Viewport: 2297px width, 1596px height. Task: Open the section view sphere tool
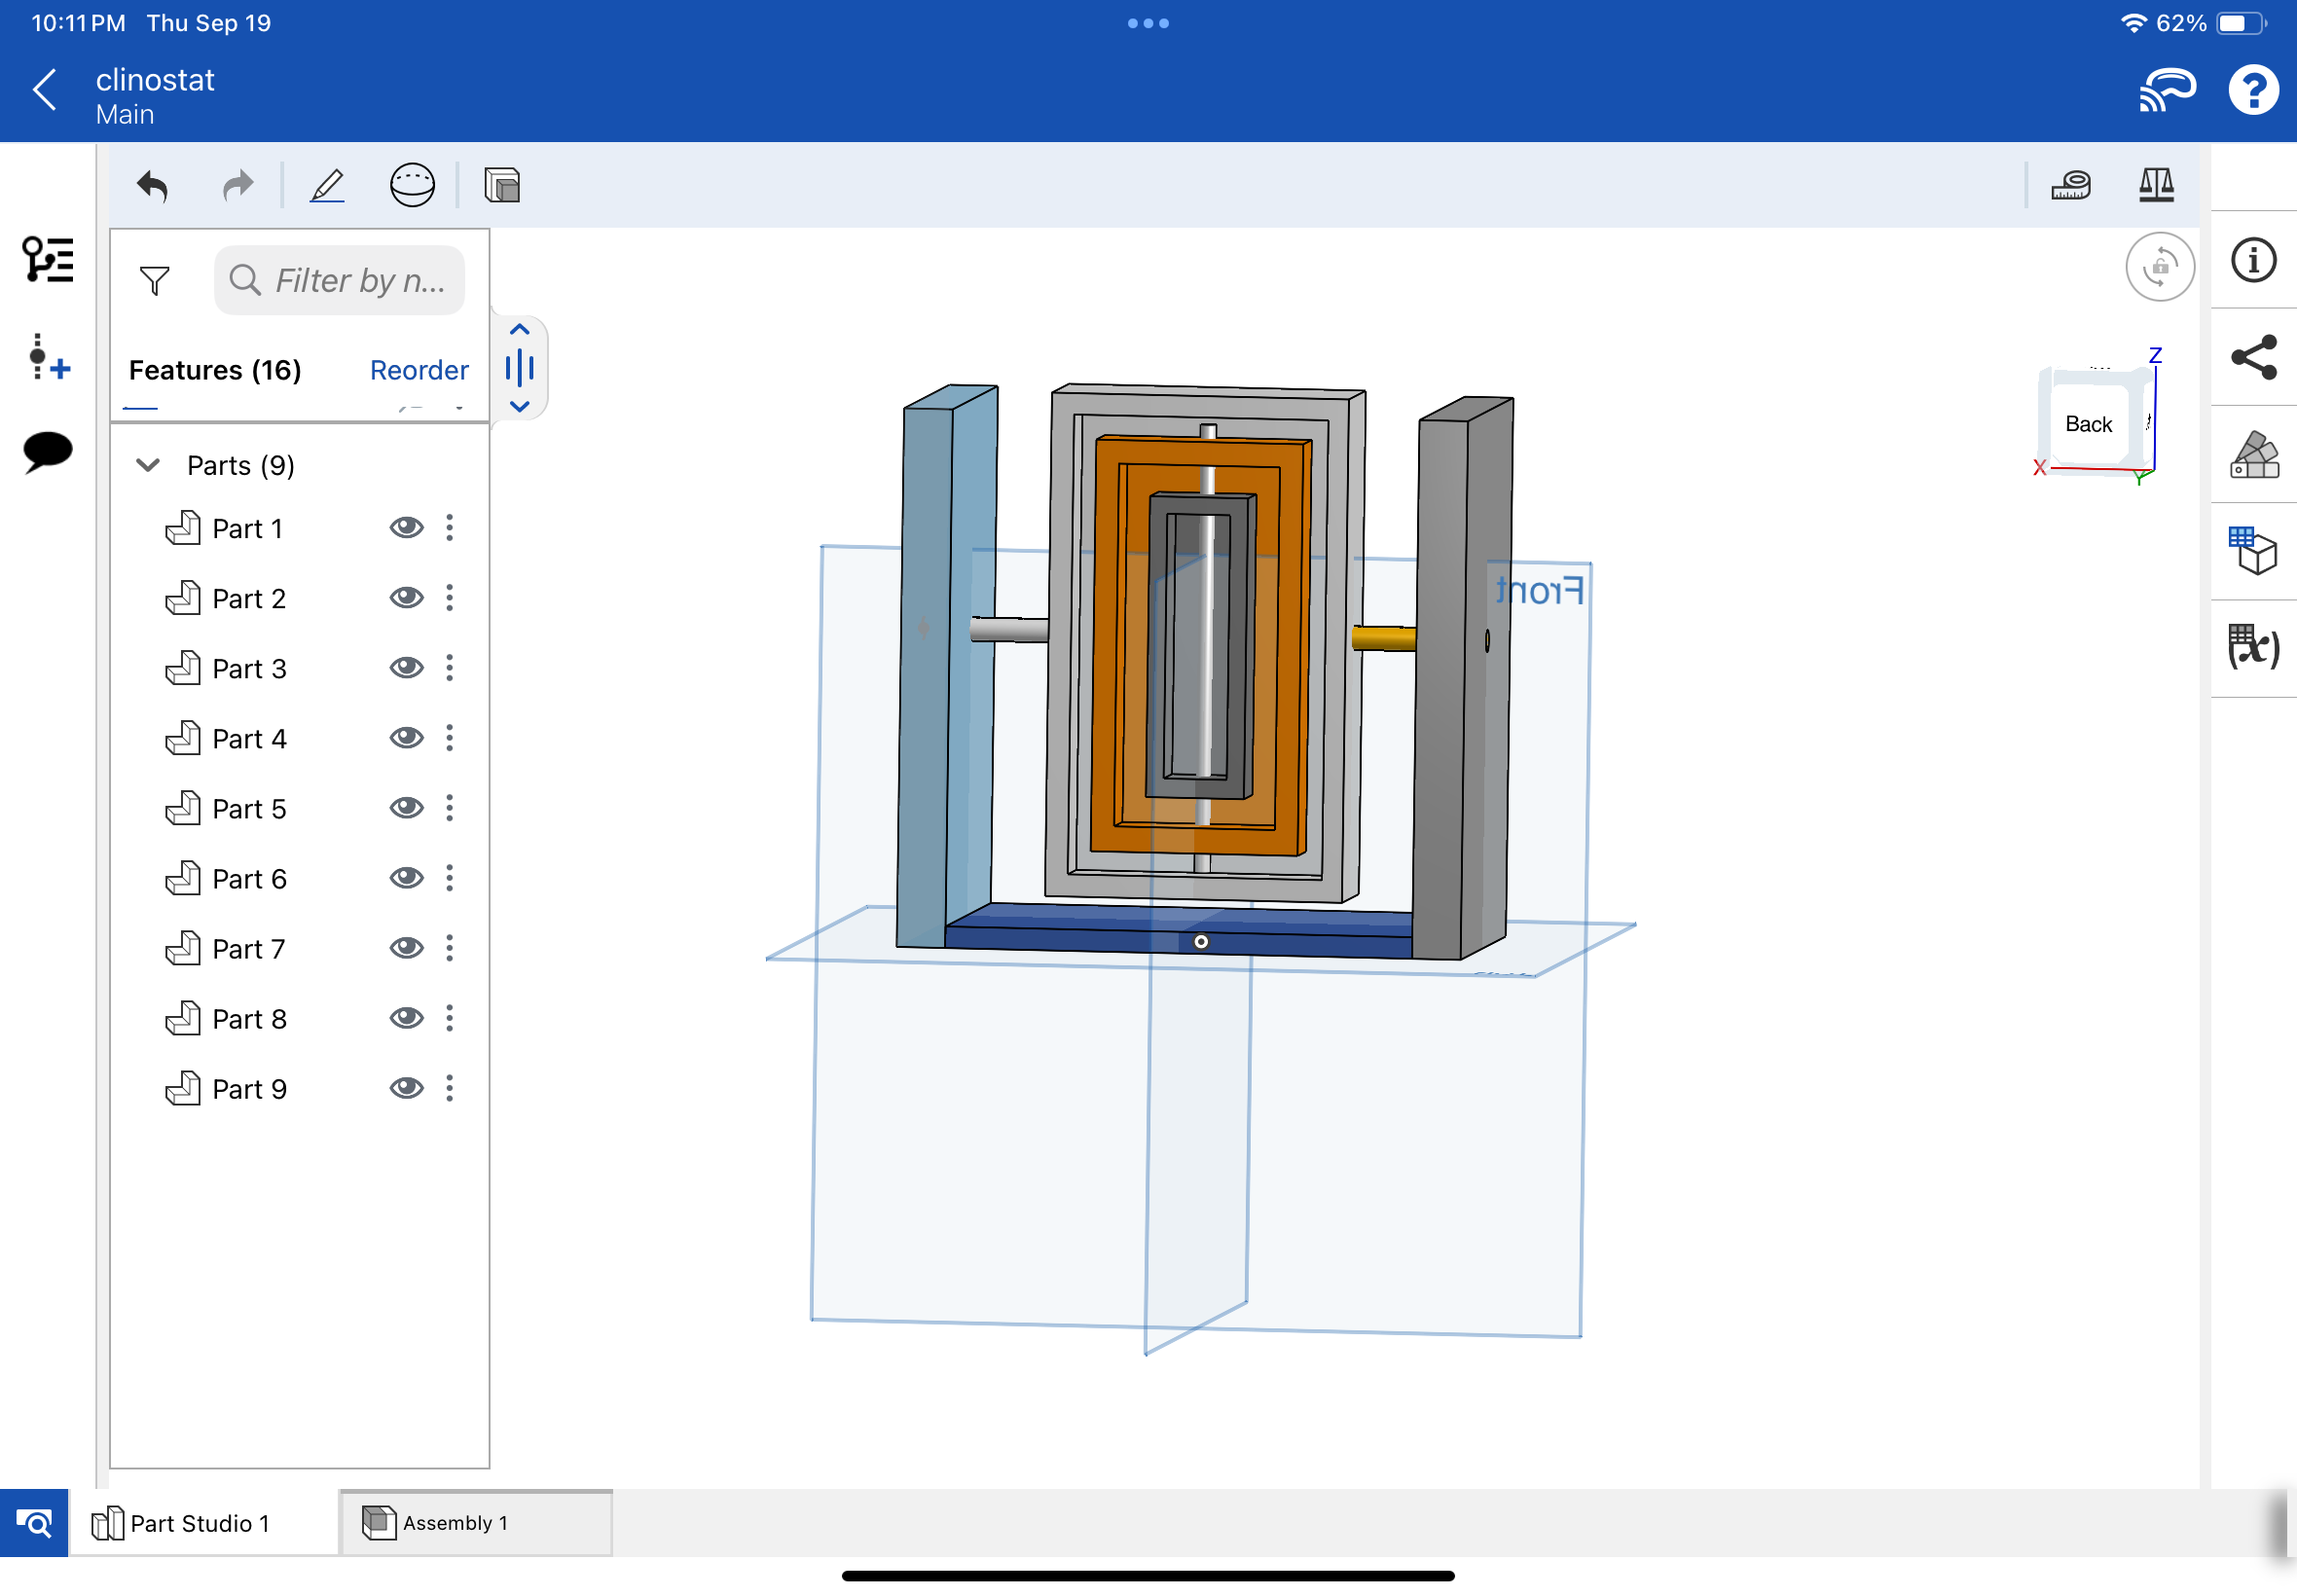pos(412,185)
